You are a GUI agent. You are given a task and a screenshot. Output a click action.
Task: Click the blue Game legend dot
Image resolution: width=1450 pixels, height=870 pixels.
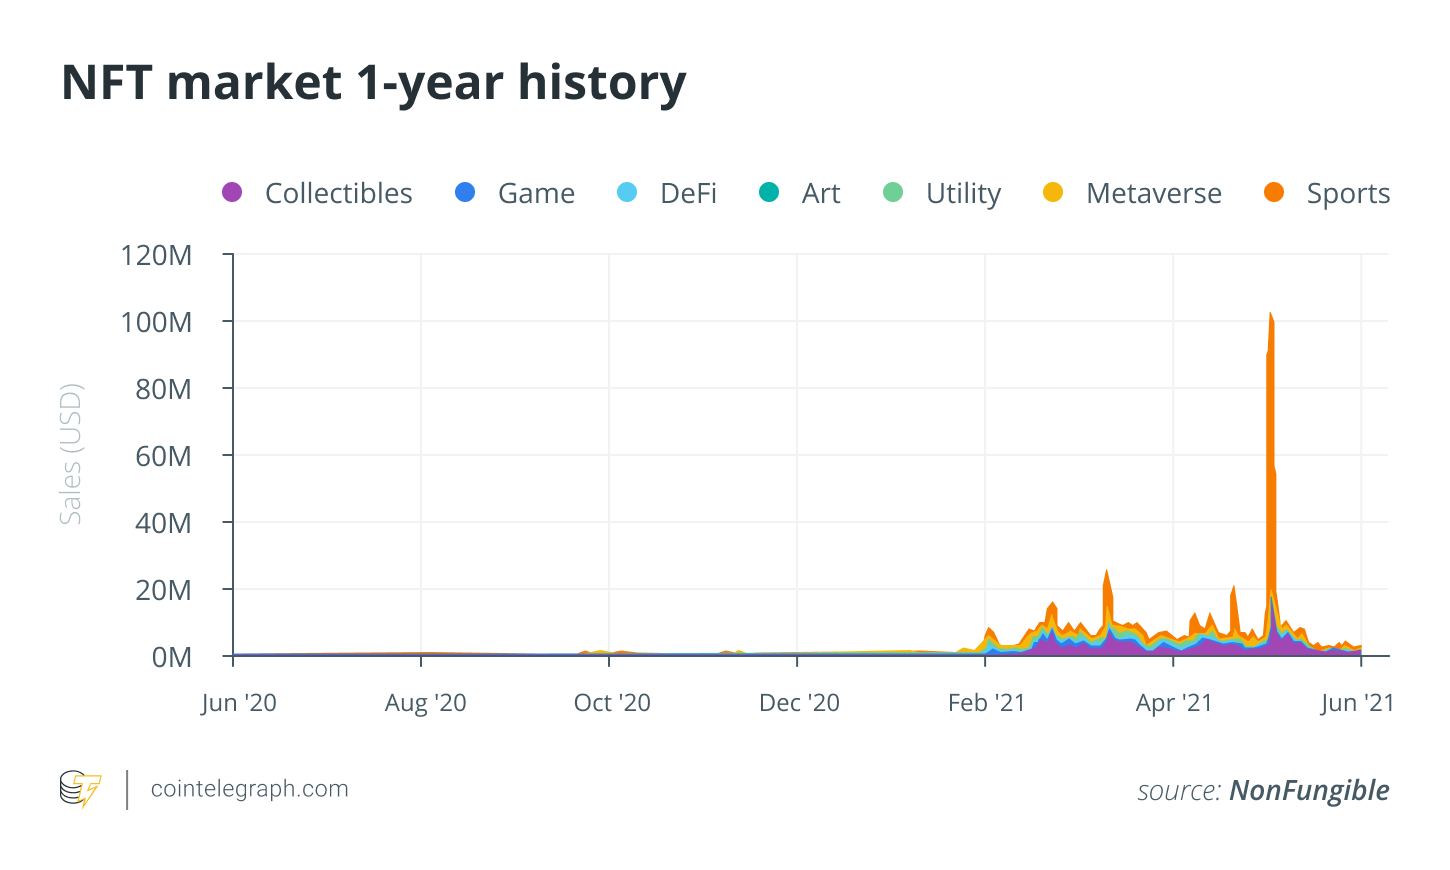pyautogui.click(x=465, y=192)
